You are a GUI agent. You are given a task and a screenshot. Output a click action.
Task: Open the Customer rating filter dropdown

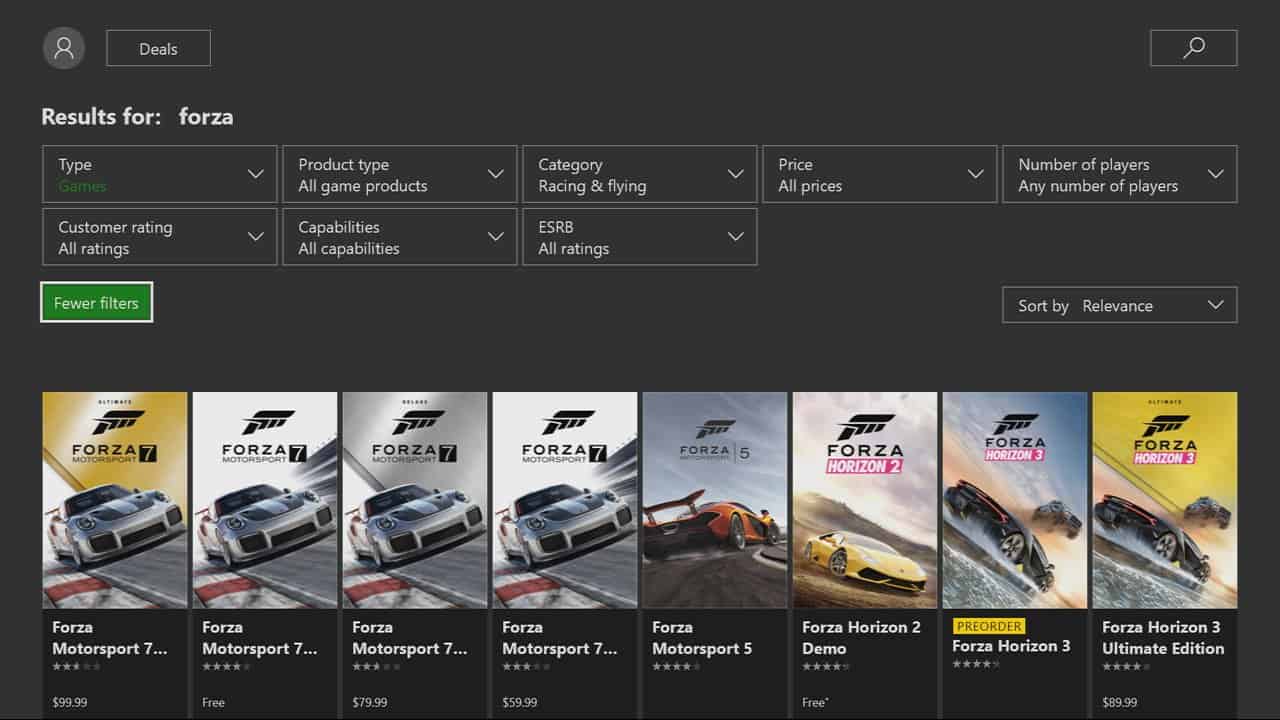click(160, 237)
